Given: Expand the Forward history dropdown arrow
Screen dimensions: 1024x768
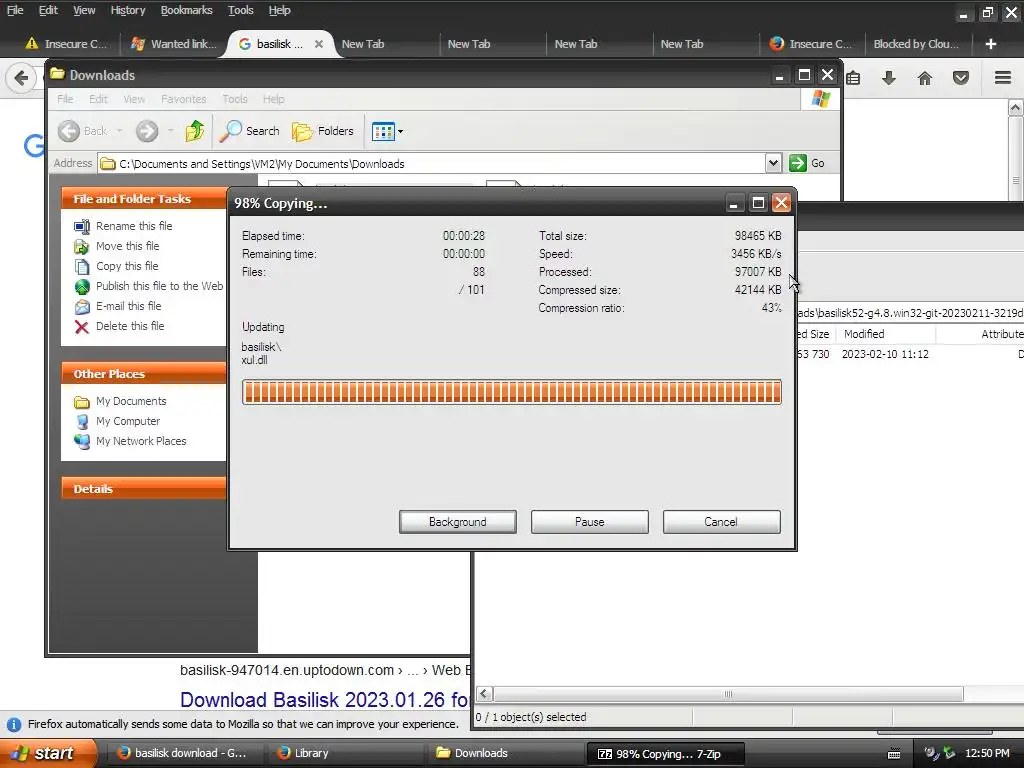Looking at the screenshot, I should pyautogui.click(x=170, y=131).
